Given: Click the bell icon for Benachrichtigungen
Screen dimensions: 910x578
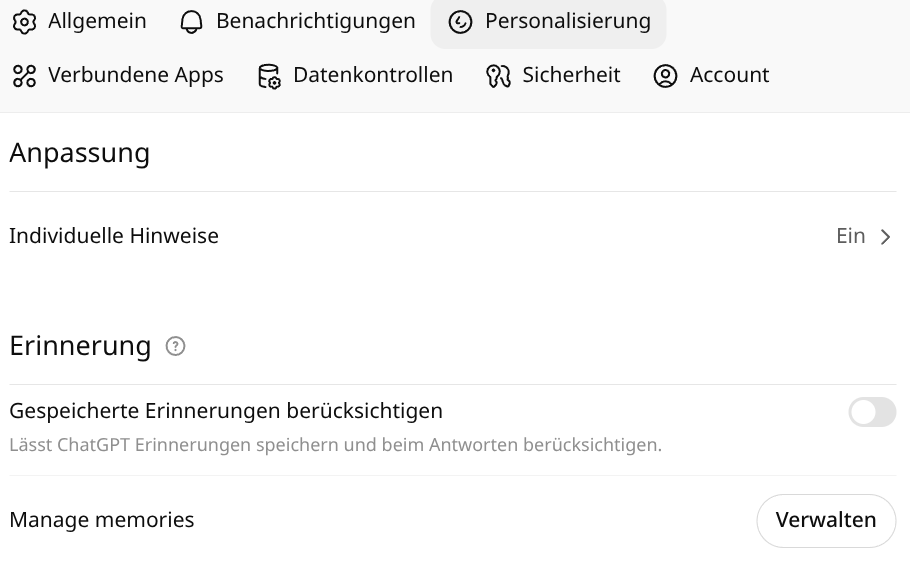Looking at the screenshot, I should coord(191,22).
